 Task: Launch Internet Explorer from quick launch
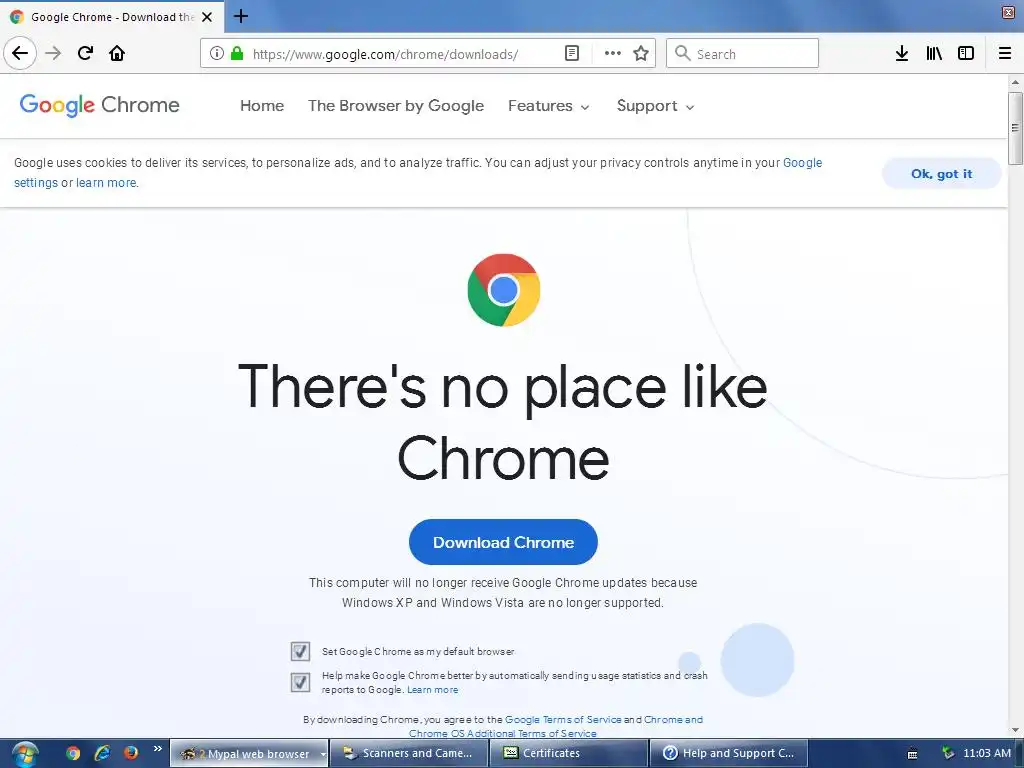(x=102, y=753)
